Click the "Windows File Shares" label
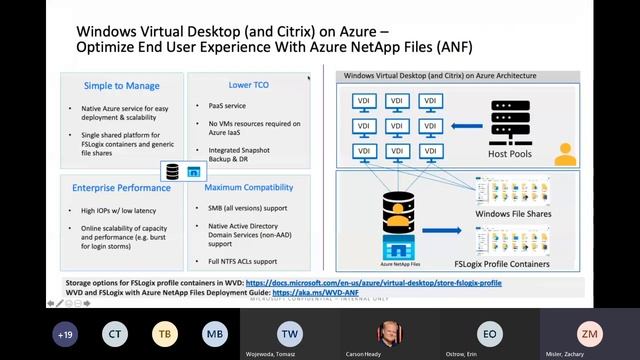Screen dimensions: 640x360 pos(513,214)
